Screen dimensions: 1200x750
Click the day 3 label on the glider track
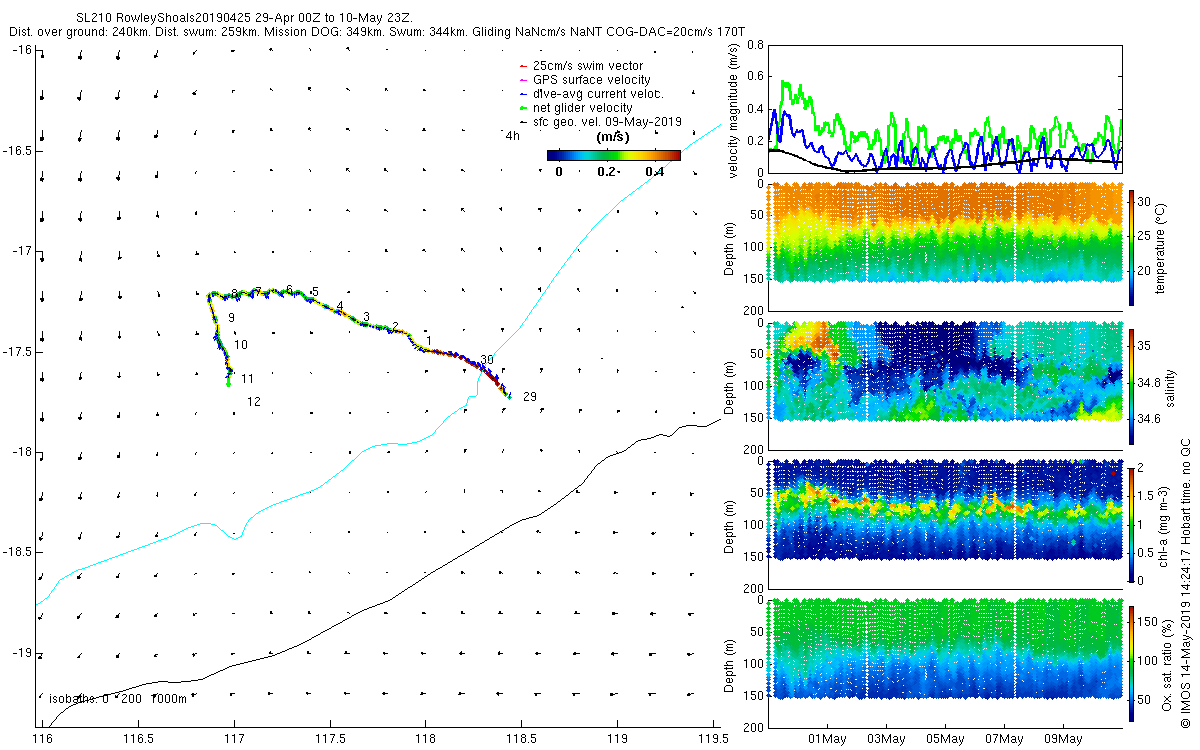point(367,317)
